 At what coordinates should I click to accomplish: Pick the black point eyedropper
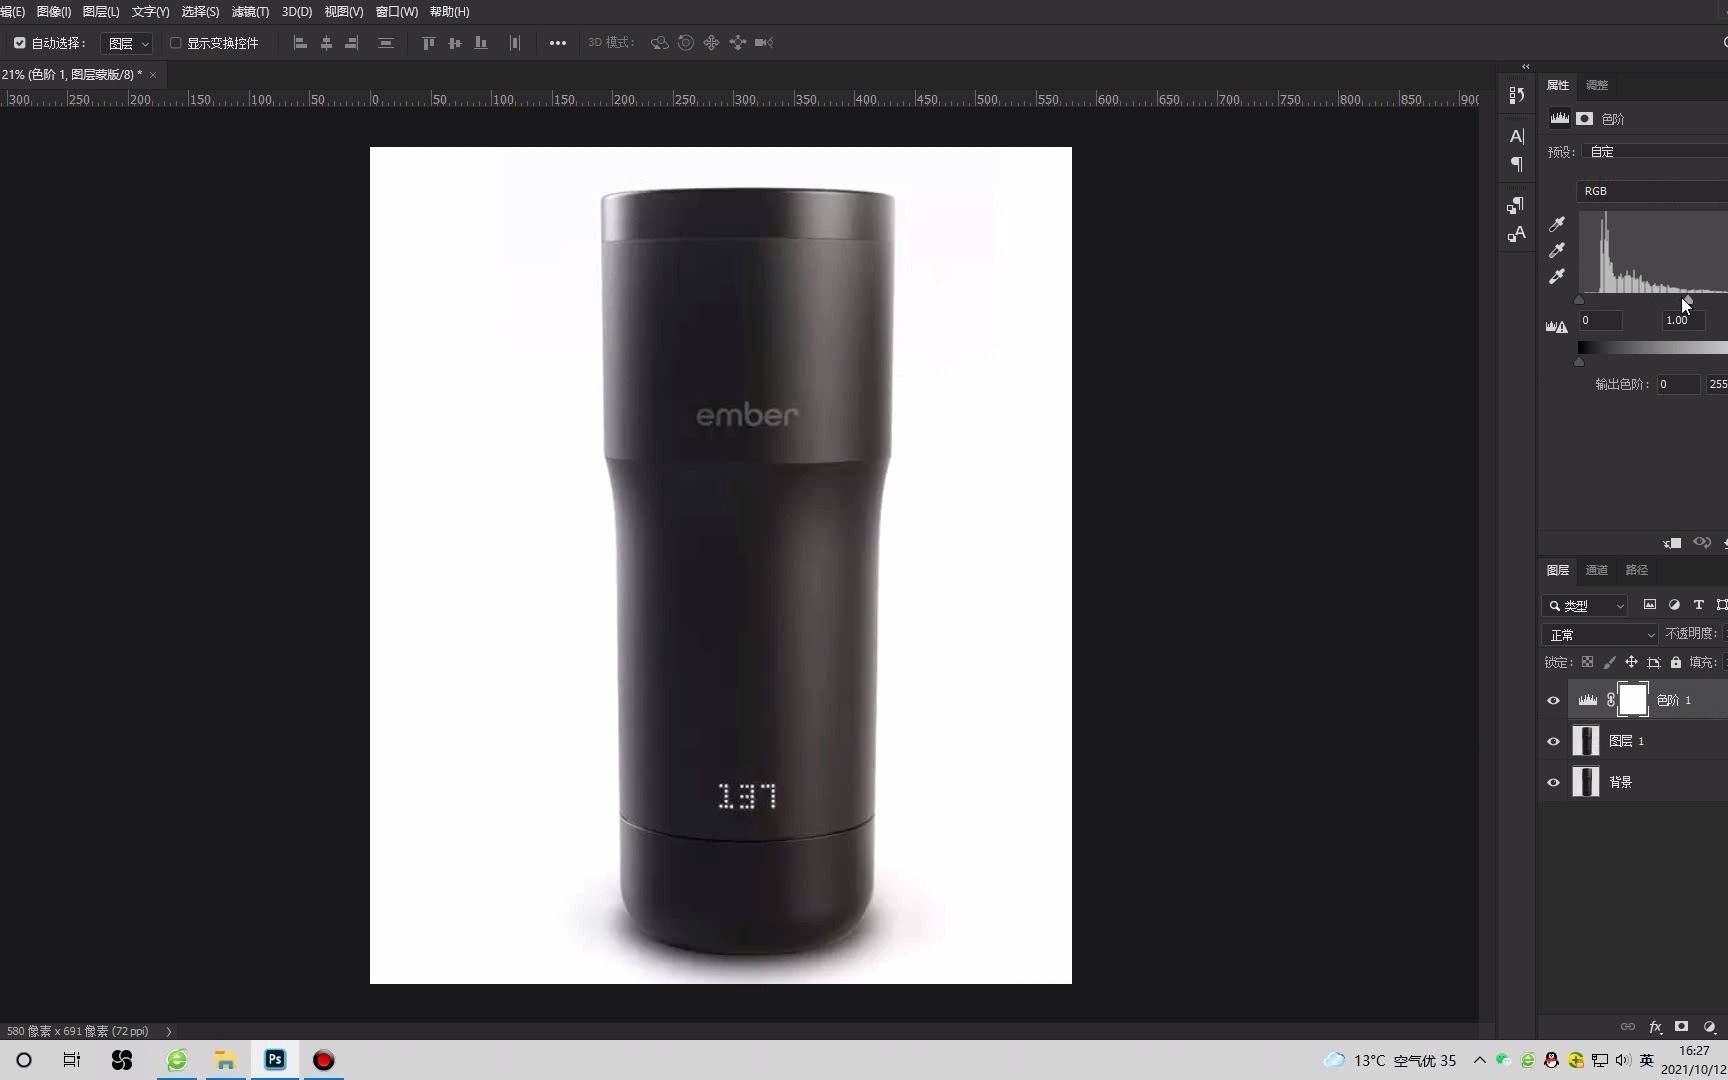coord(1557,224)
